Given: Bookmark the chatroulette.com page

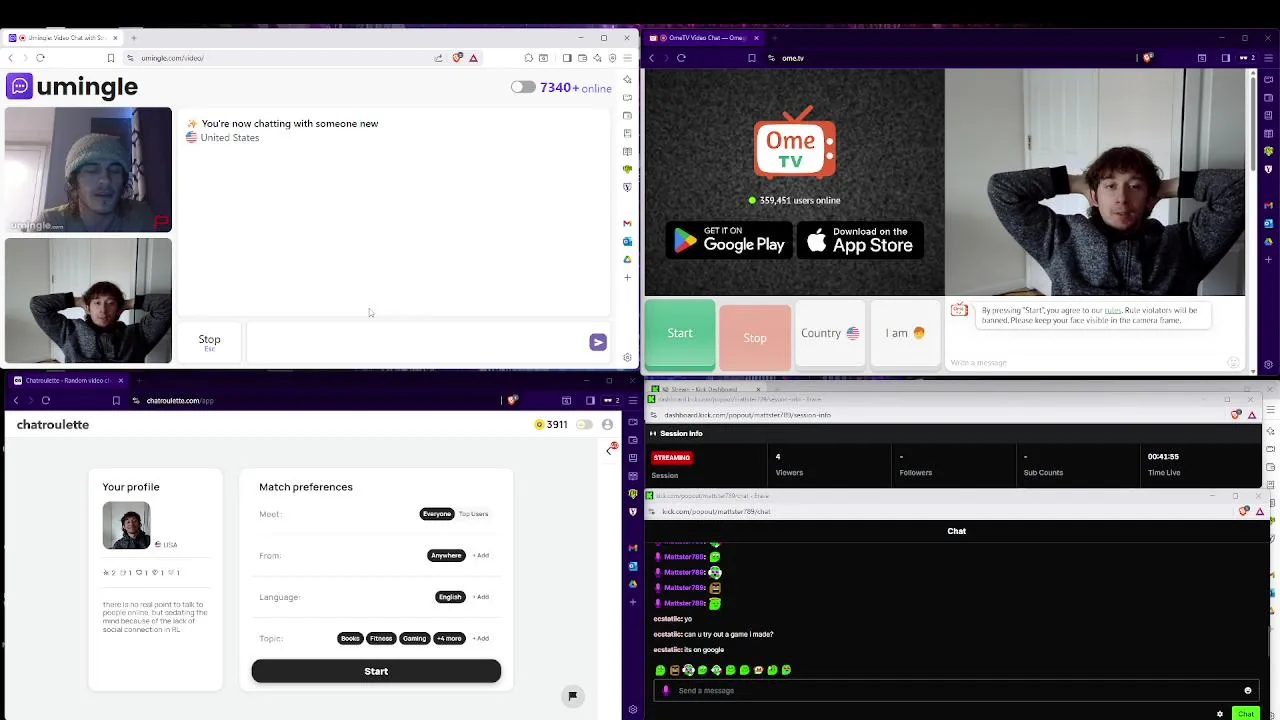Looking at the screenshot, I should [x=116, y=400].
